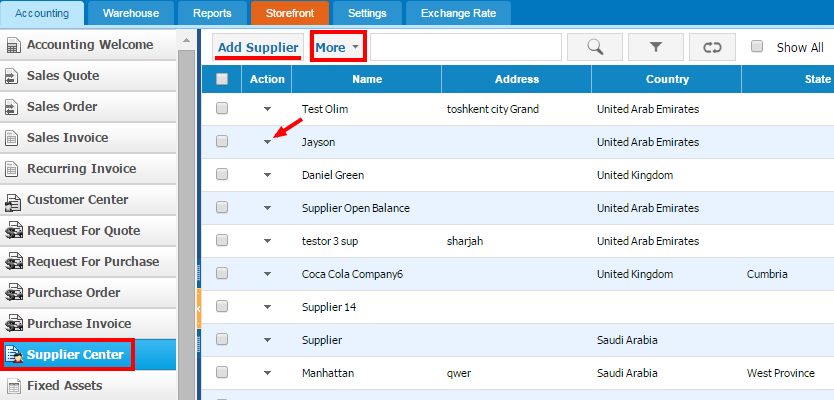Screen dimensions: 834x400
Task: Click the Request For Quote cart icon
Action: [x=13, y=231]
